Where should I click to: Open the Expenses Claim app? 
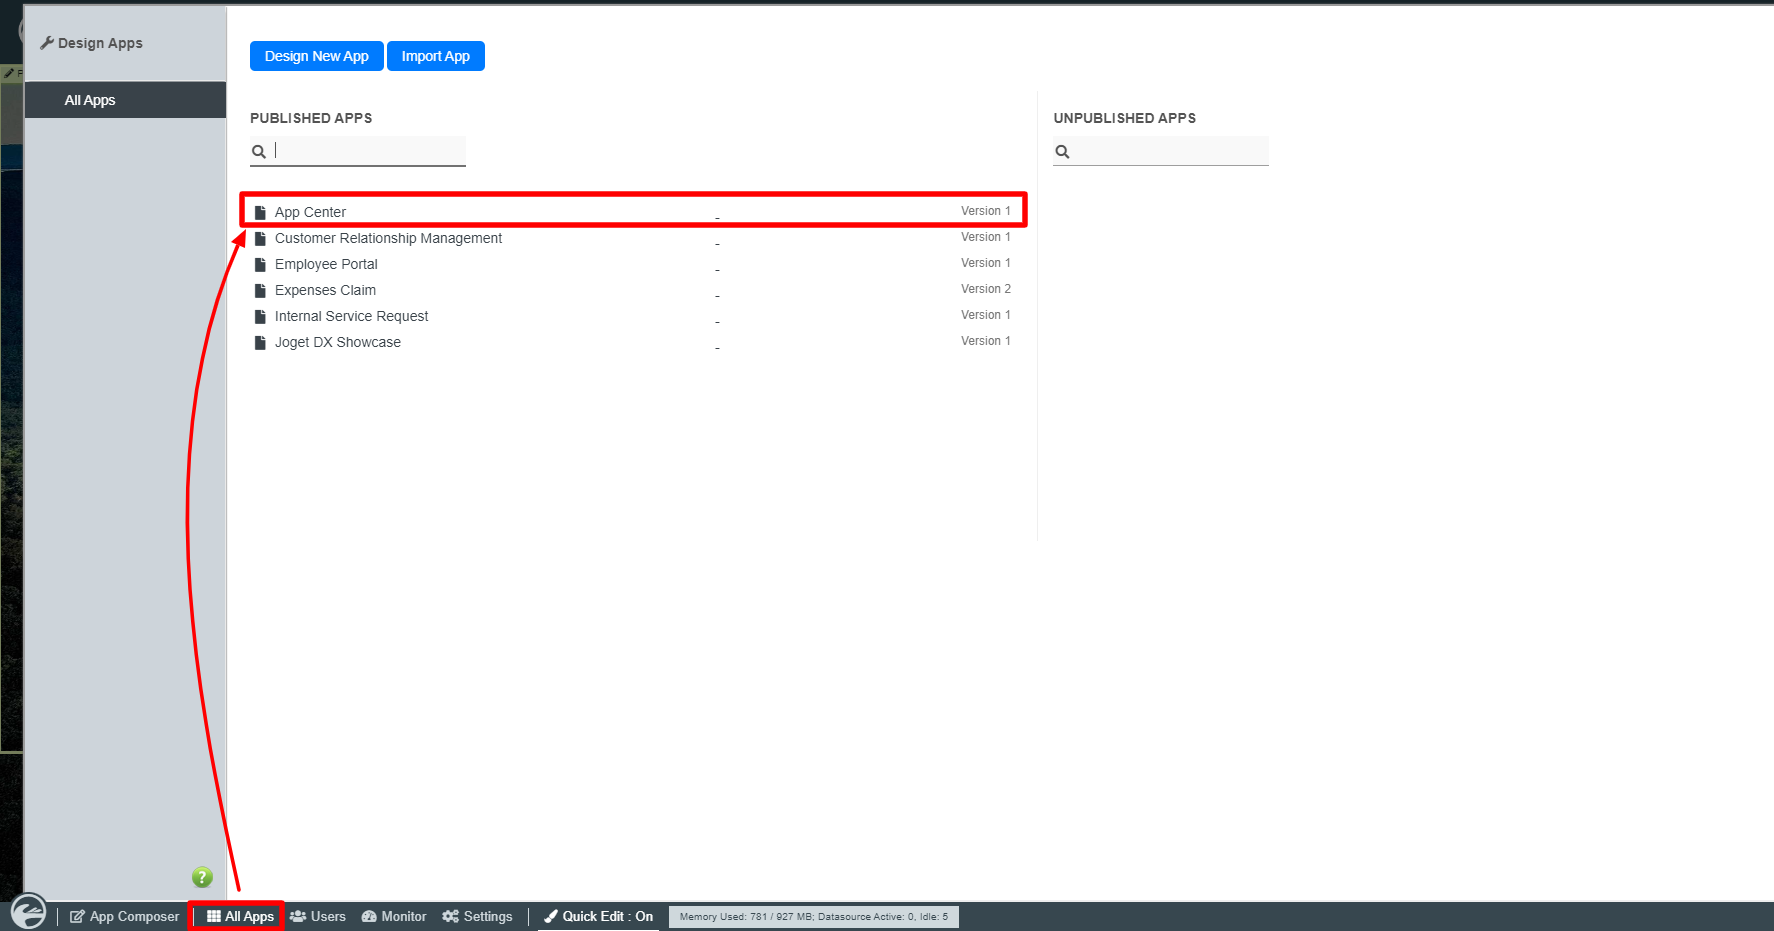pyautogui.click(x=325, y=290)
